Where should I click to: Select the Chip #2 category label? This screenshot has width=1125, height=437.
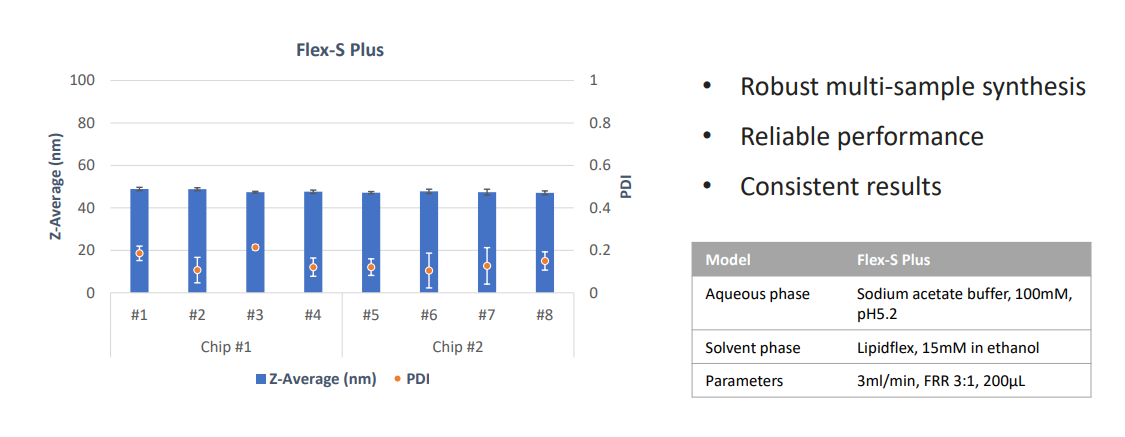(x=458, y=346)
